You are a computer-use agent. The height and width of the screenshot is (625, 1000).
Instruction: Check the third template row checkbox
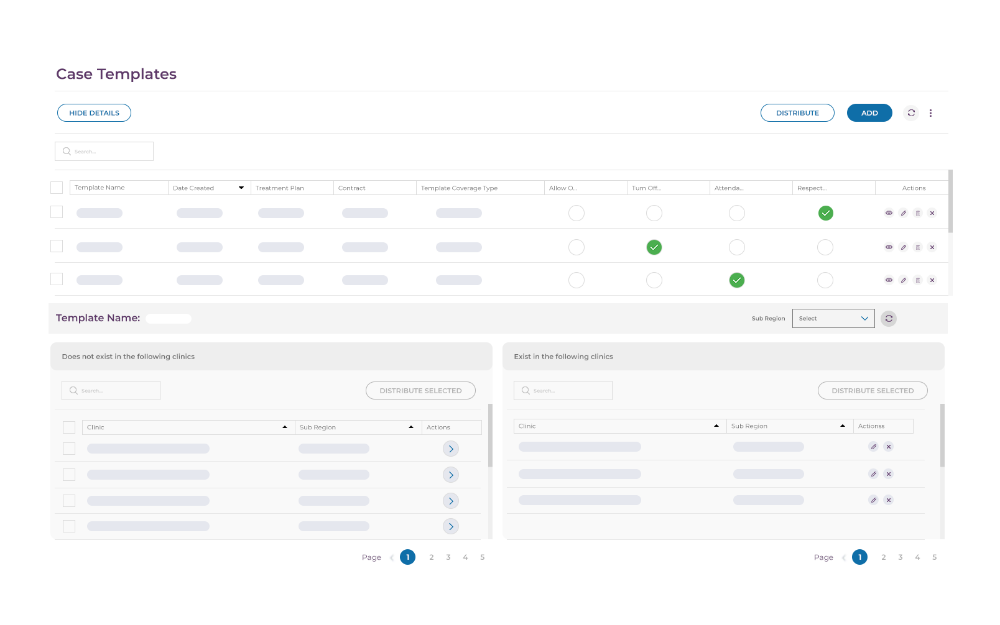(57, 279)
